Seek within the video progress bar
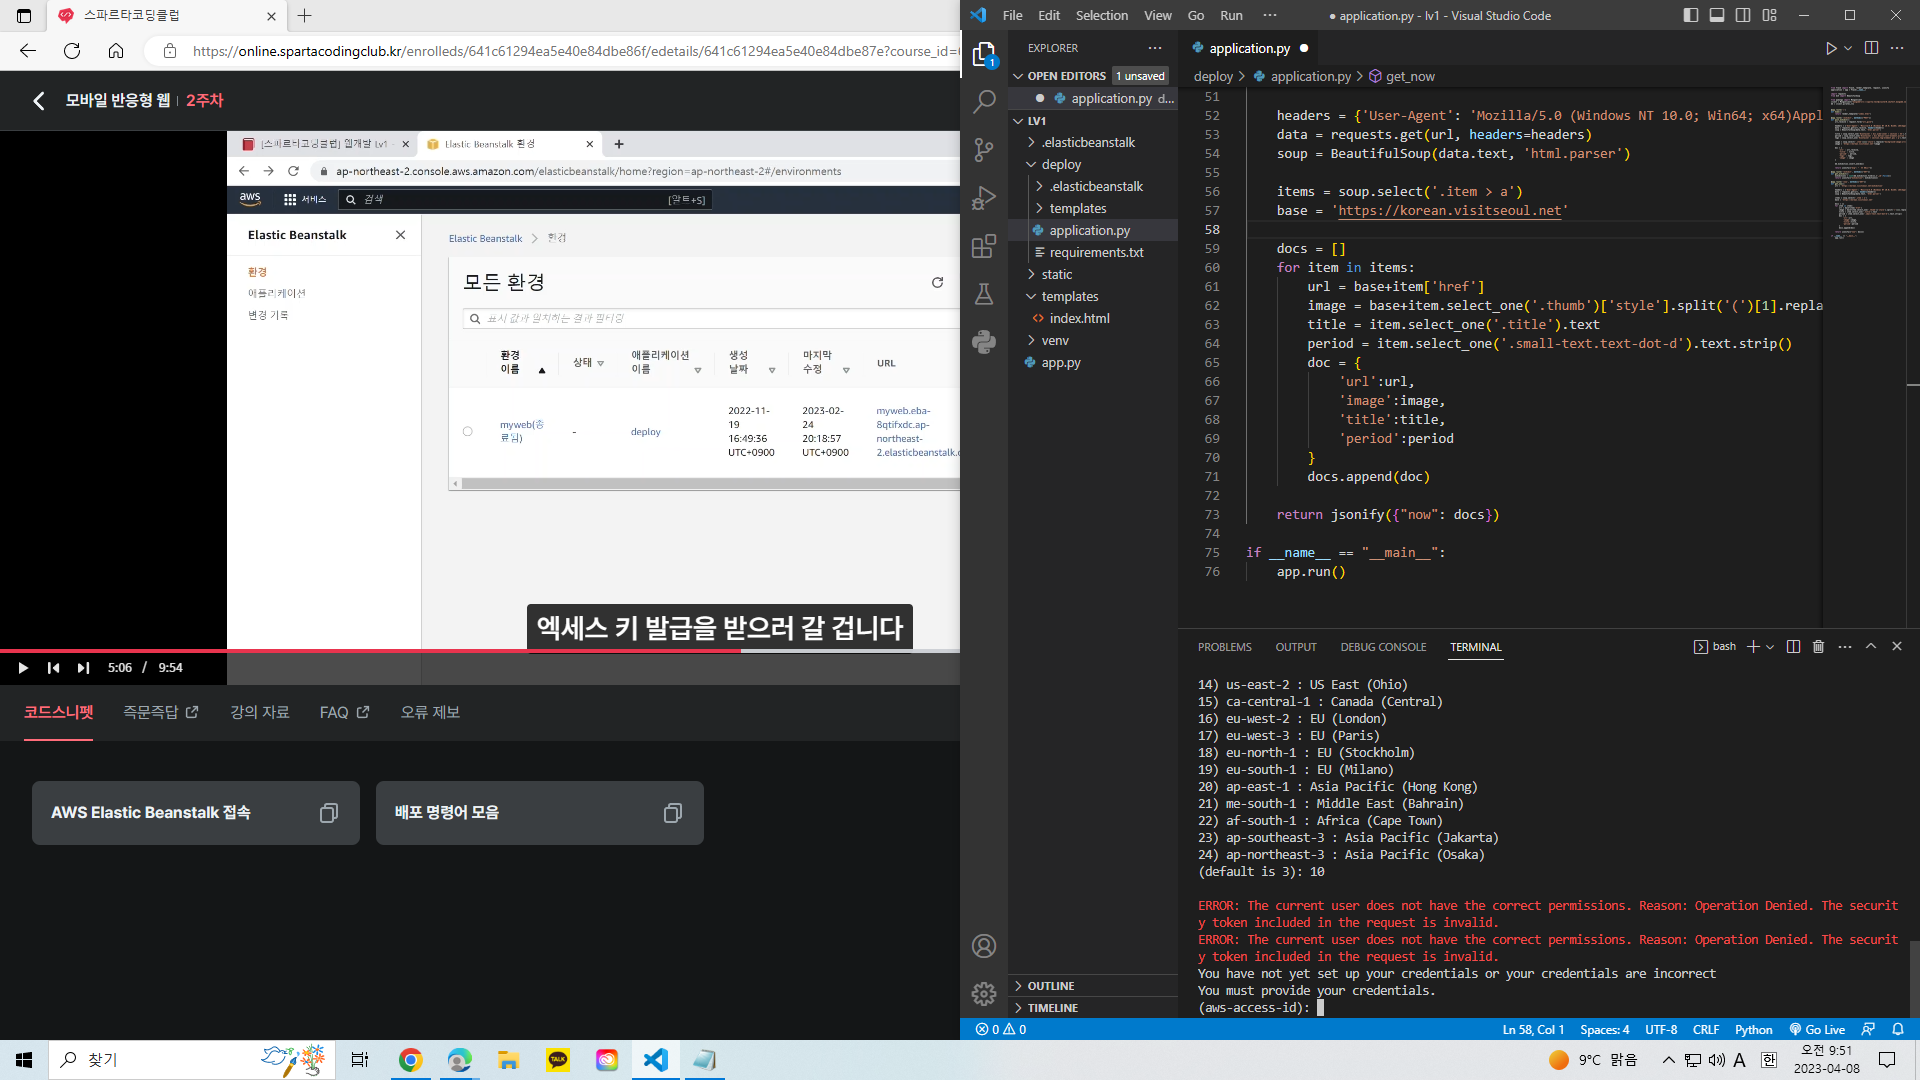This screenshot has height=1080, width=1920. 480,651
